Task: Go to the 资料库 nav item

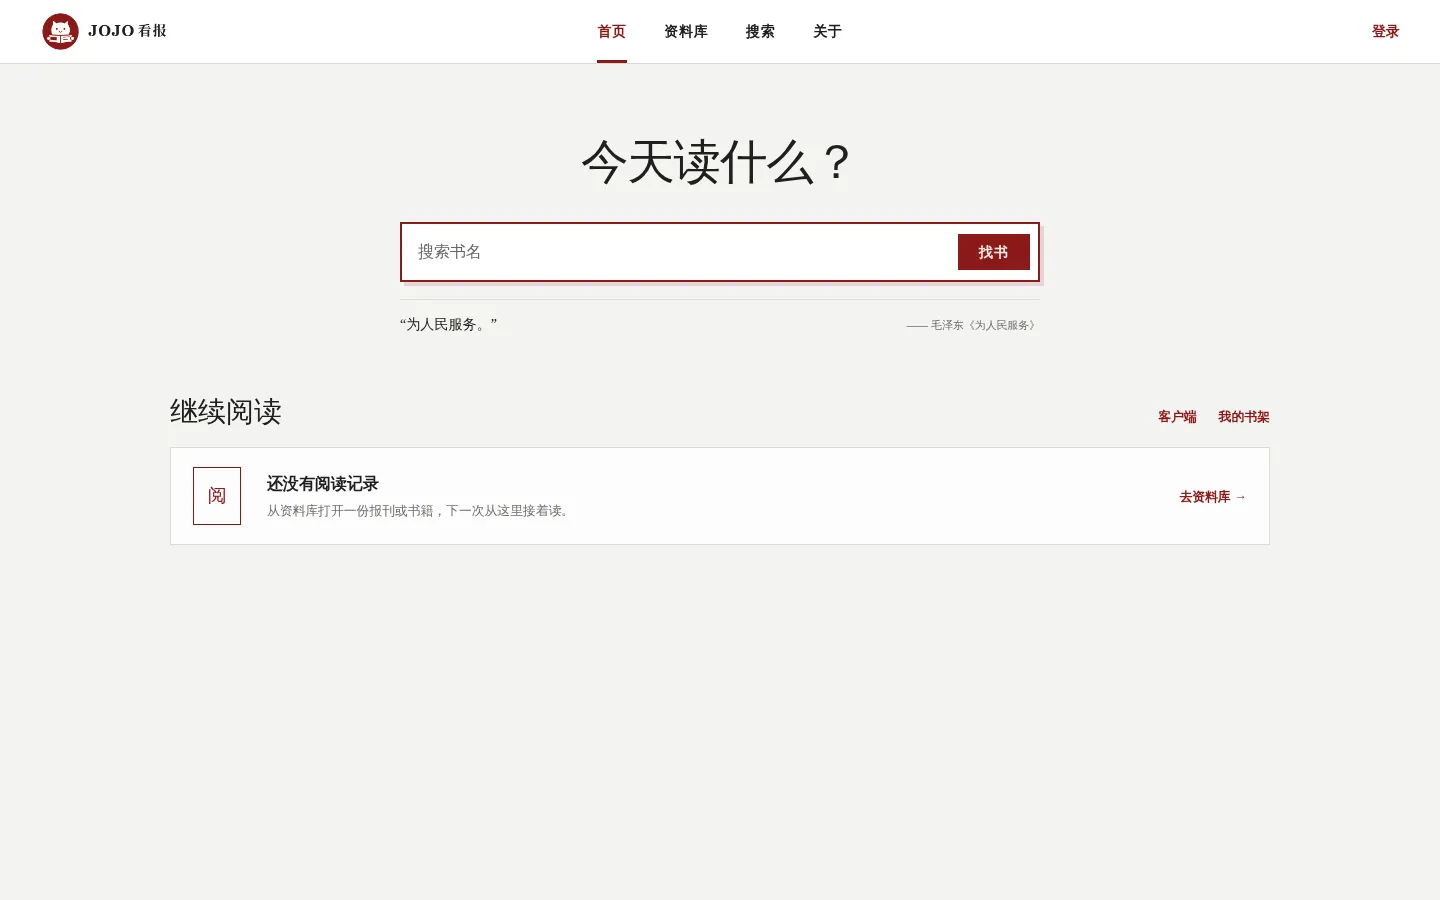Action: [x=686, y=31]
